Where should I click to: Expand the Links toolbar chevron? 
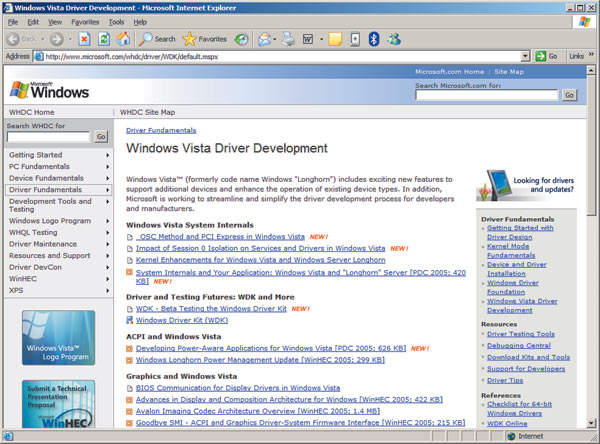pyautogui.click(x=591, y=54)
